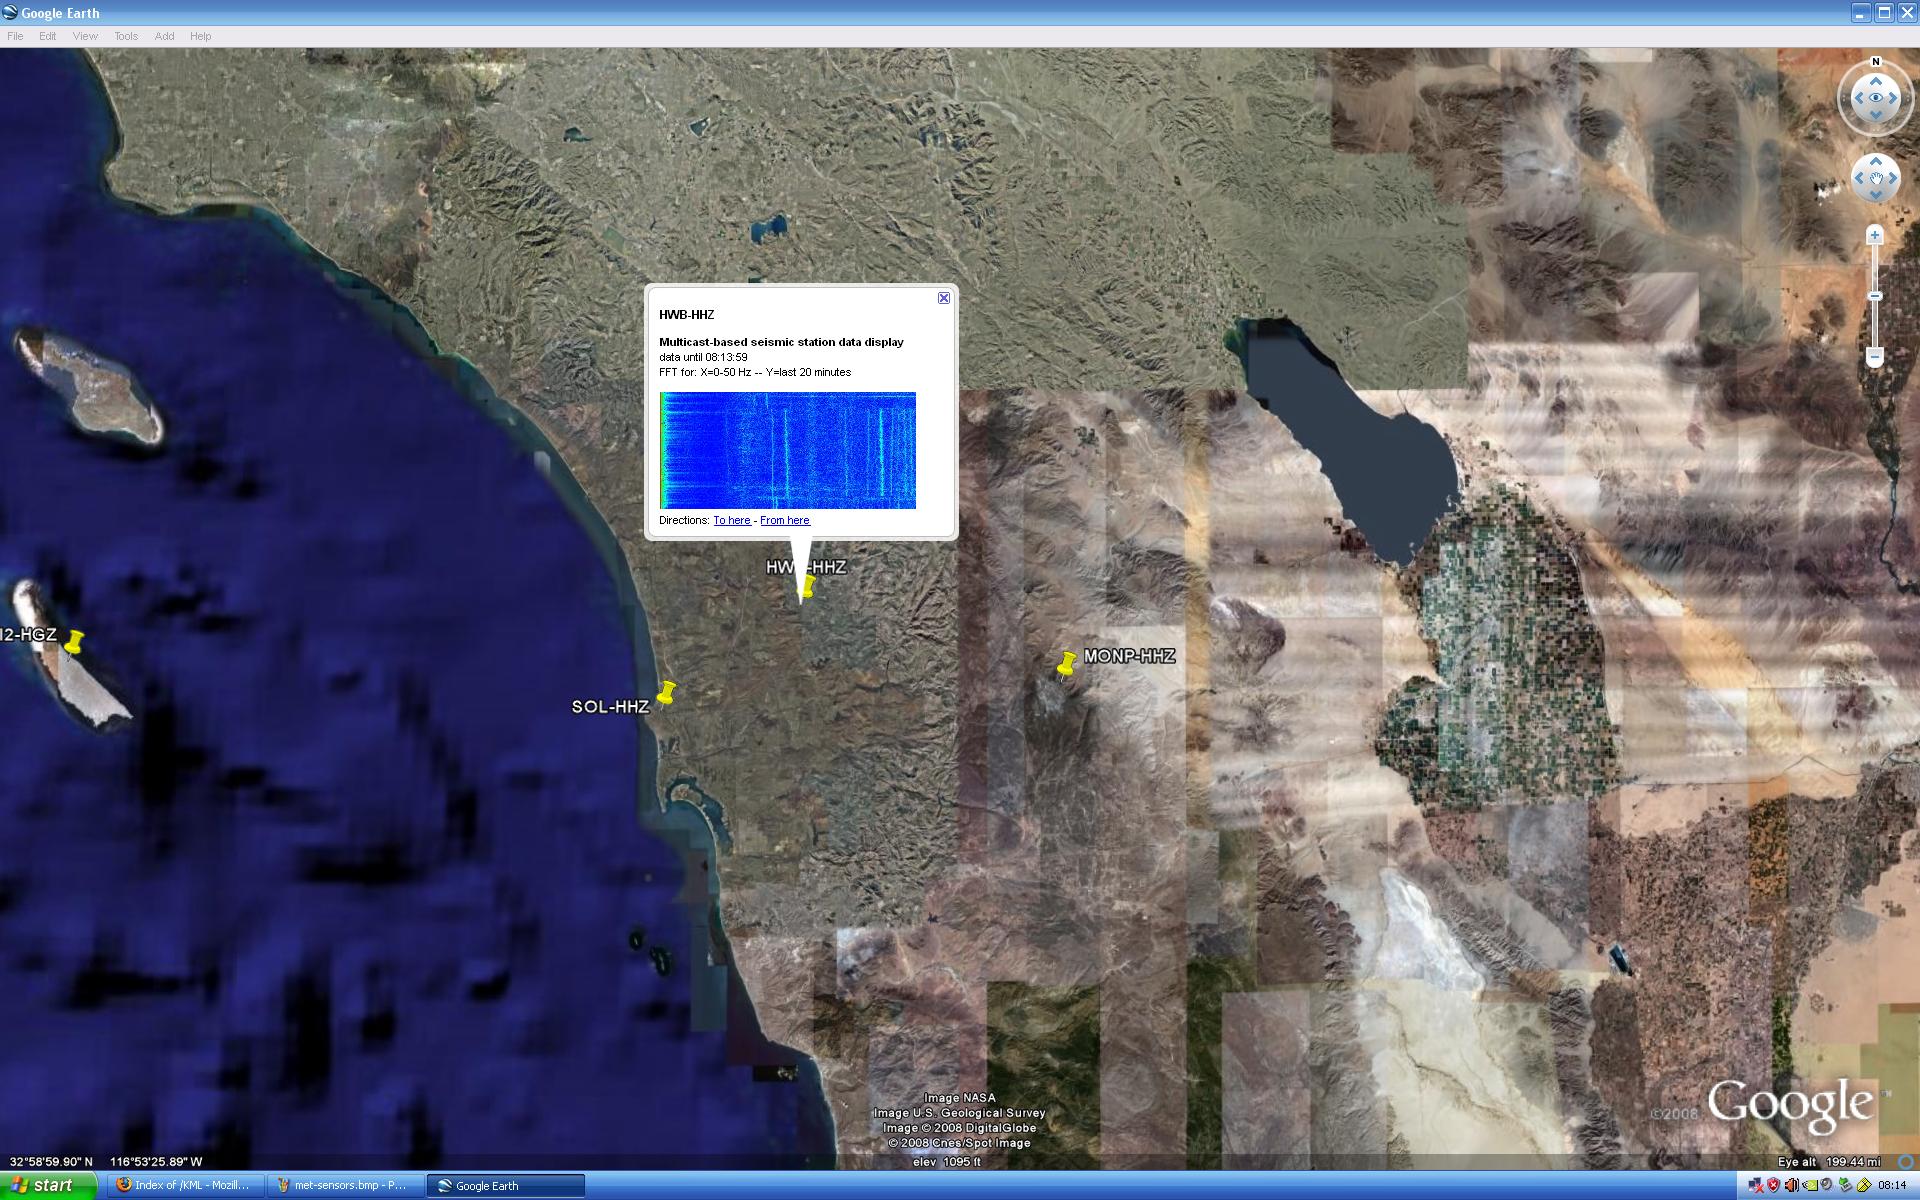Click the elevation readout 1095 ft
This screenshot has width=1920, height=1200.
(x=947, y=1162)
